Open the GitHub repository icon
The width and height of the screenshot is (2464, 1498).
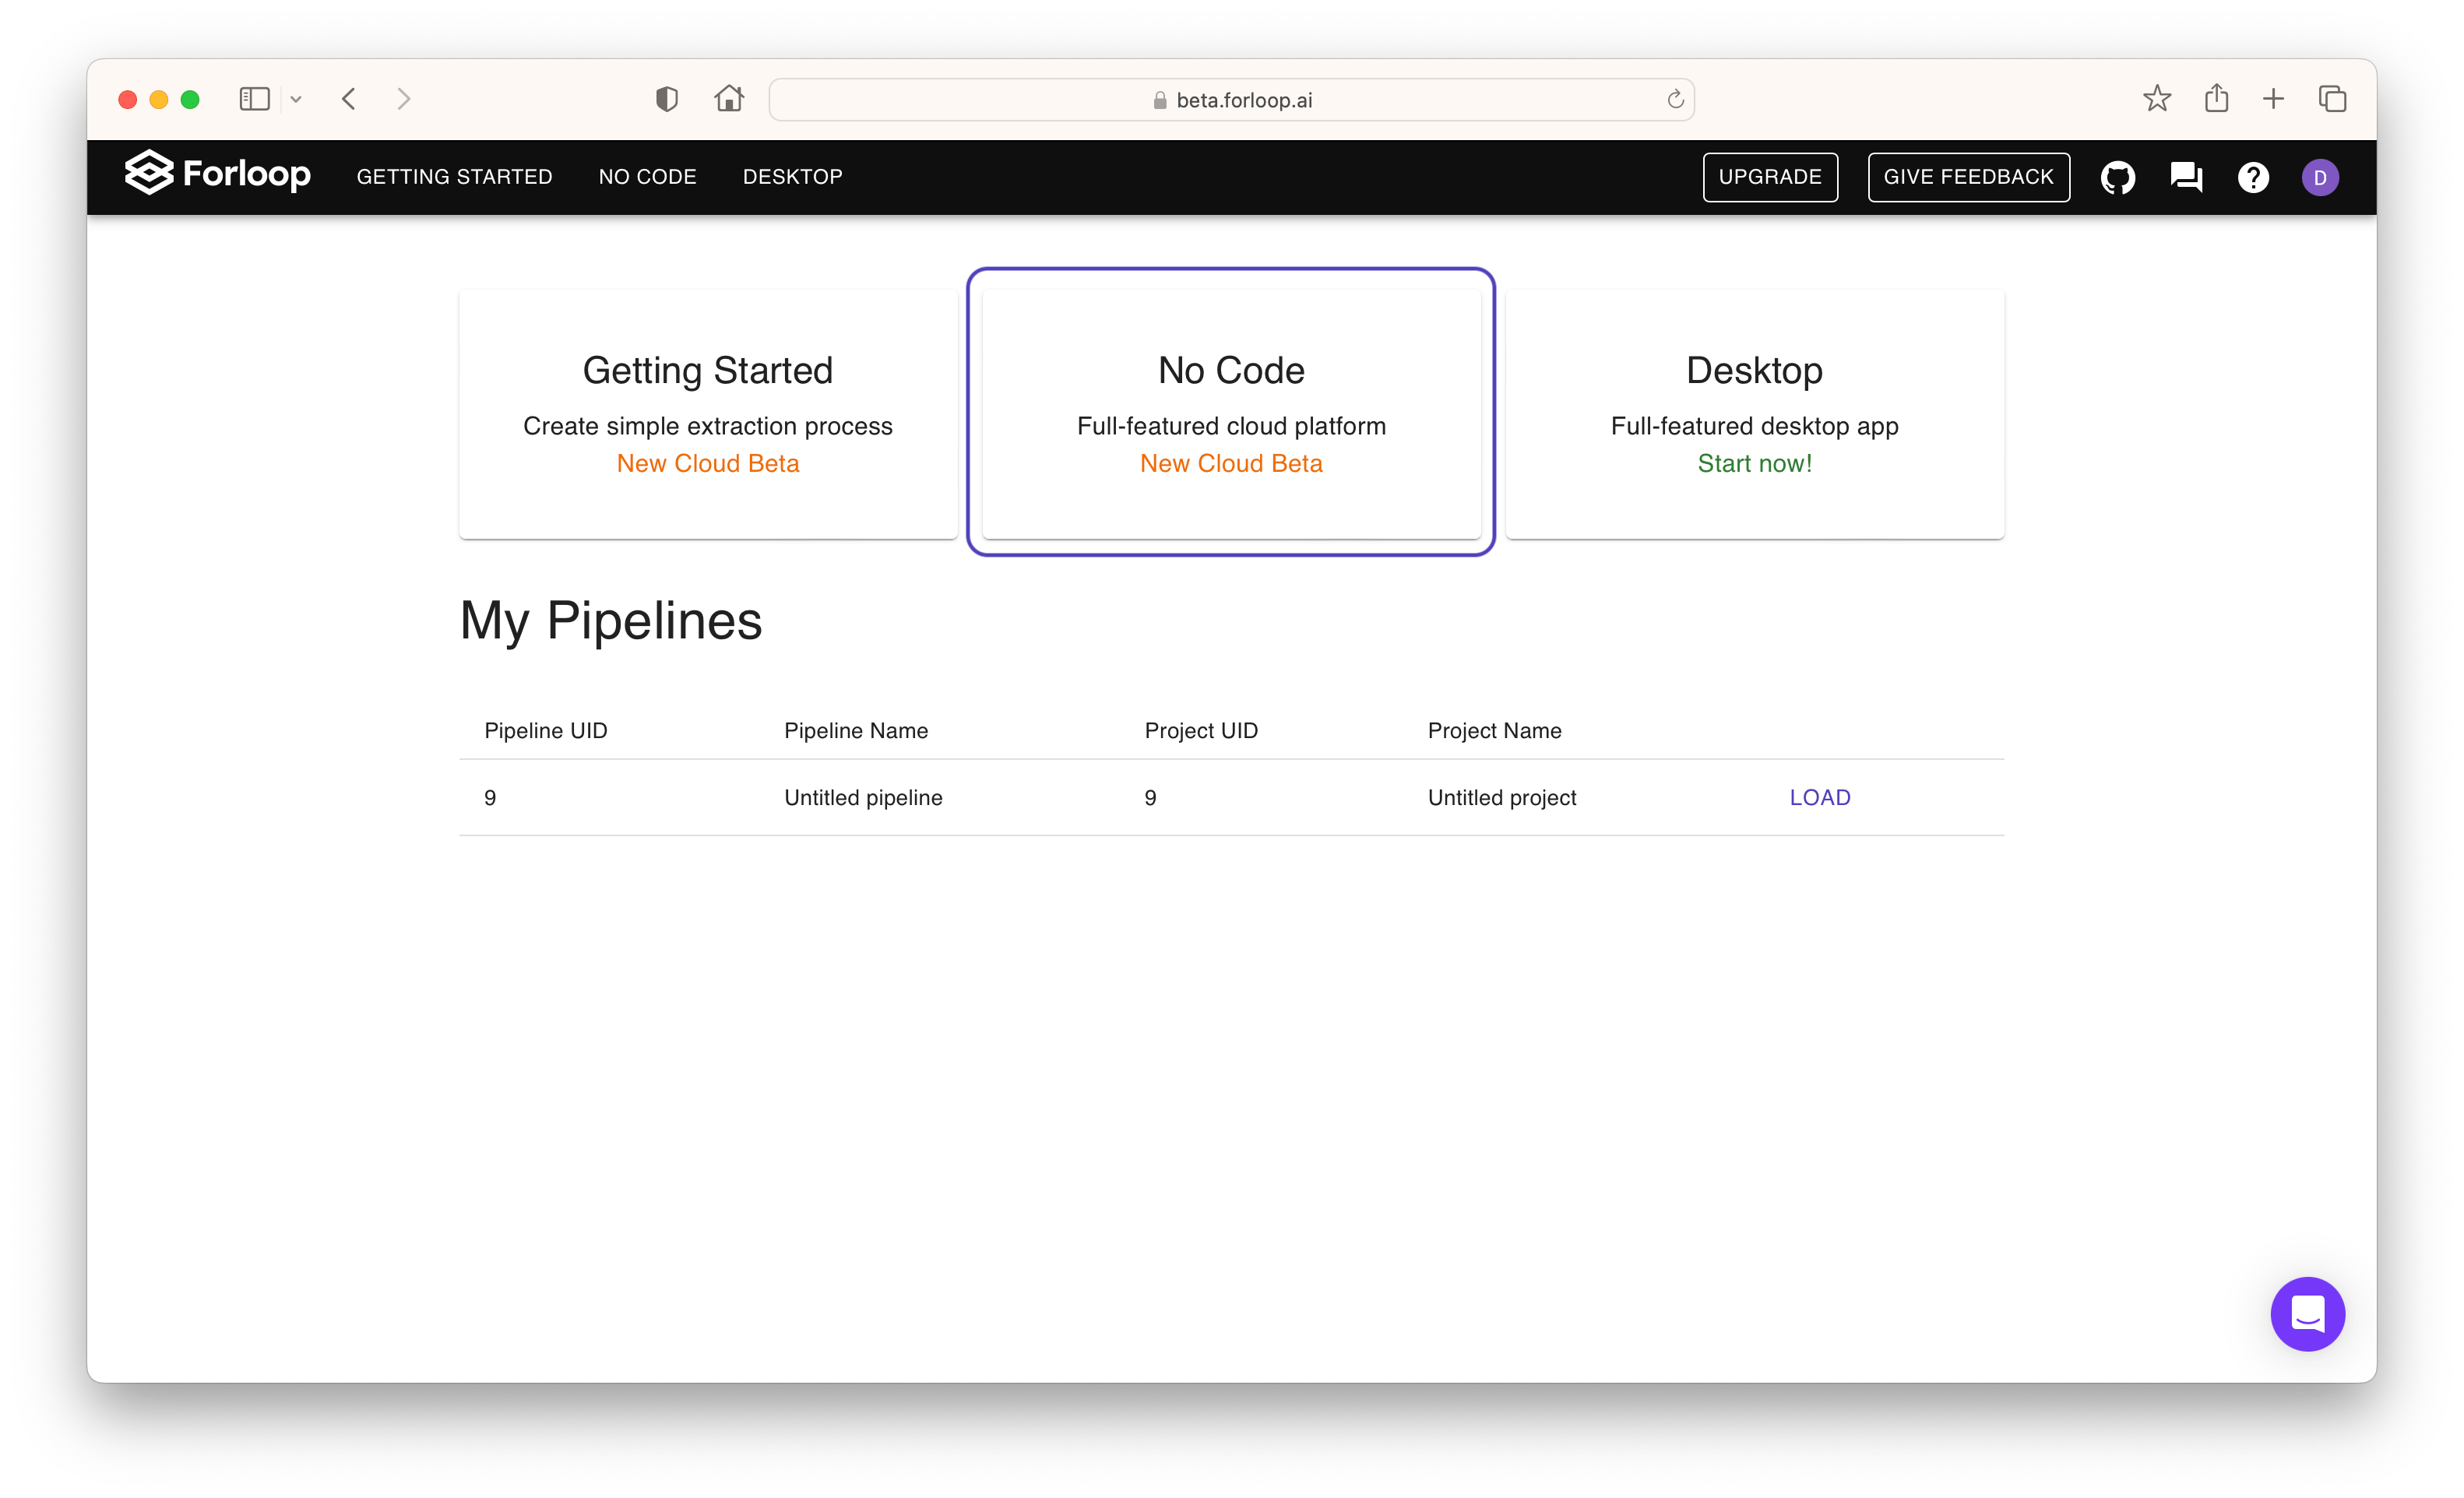(x=2117, y=178)
